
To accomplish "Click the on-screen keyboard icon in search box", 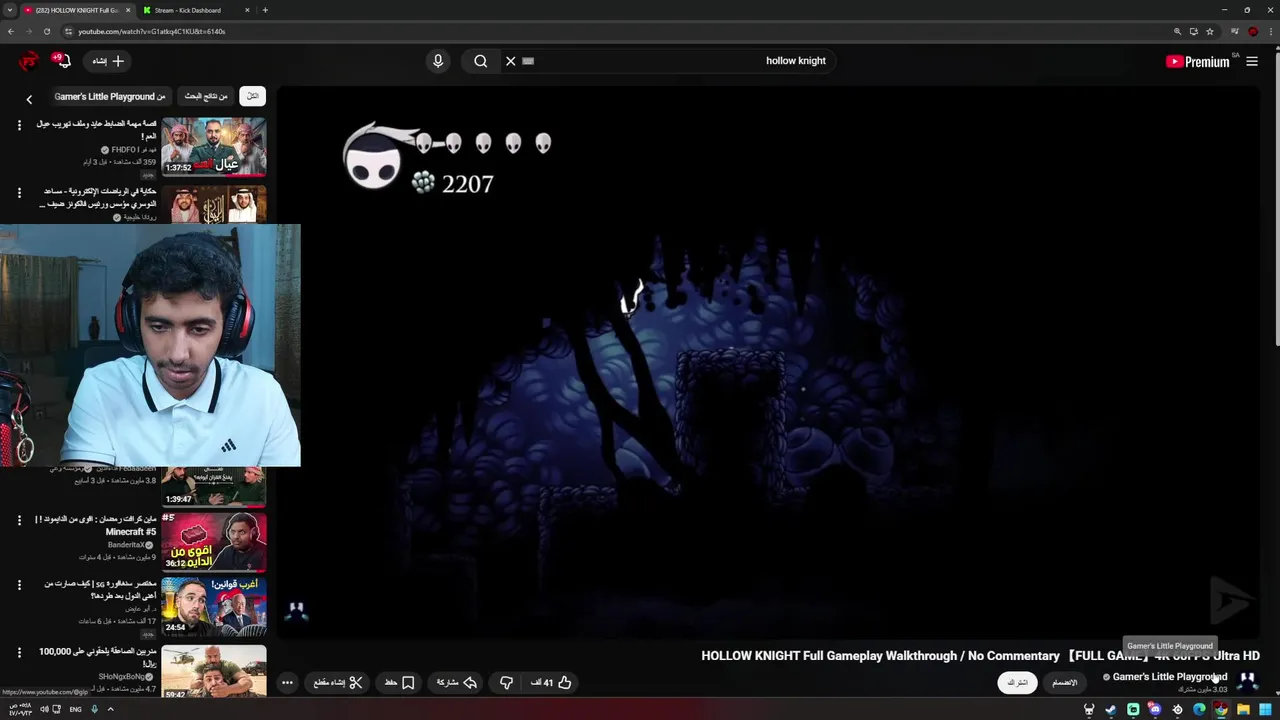I will (x=528, y=61).
